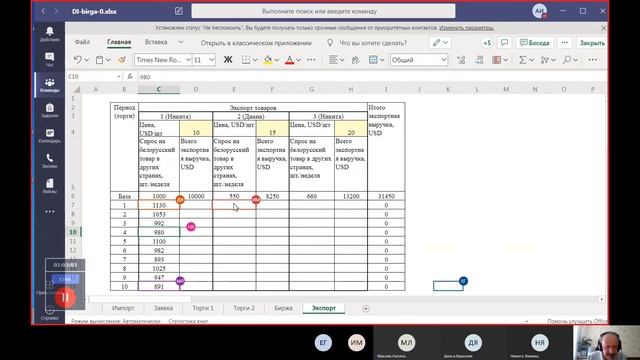Click the cell borders icon
640x360 pixels.
246,60
